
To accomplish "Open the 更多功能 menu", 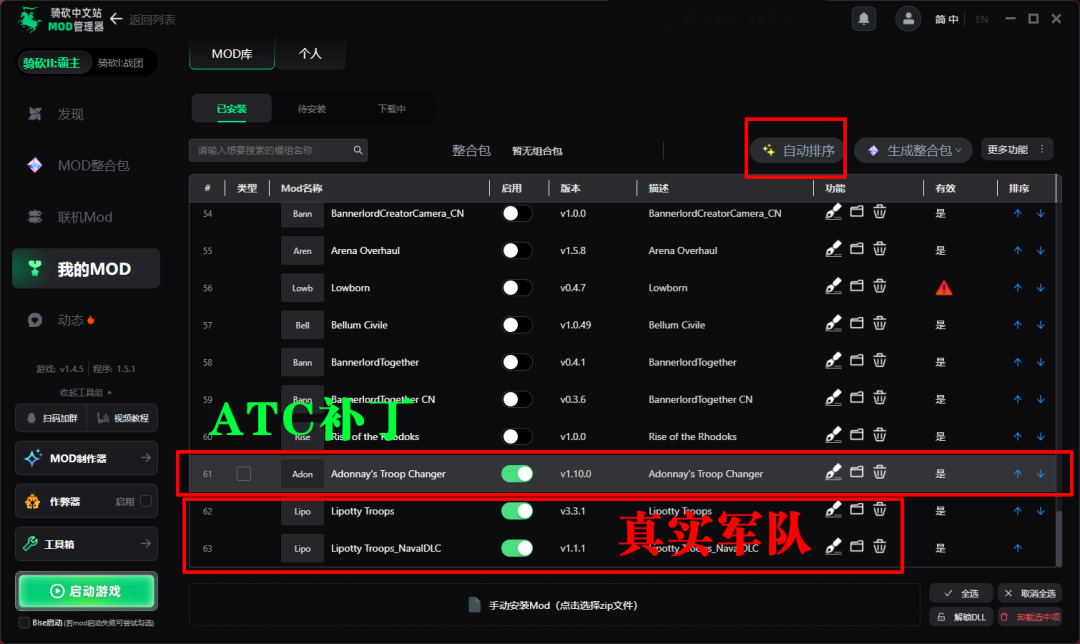I will (1017, 149).
